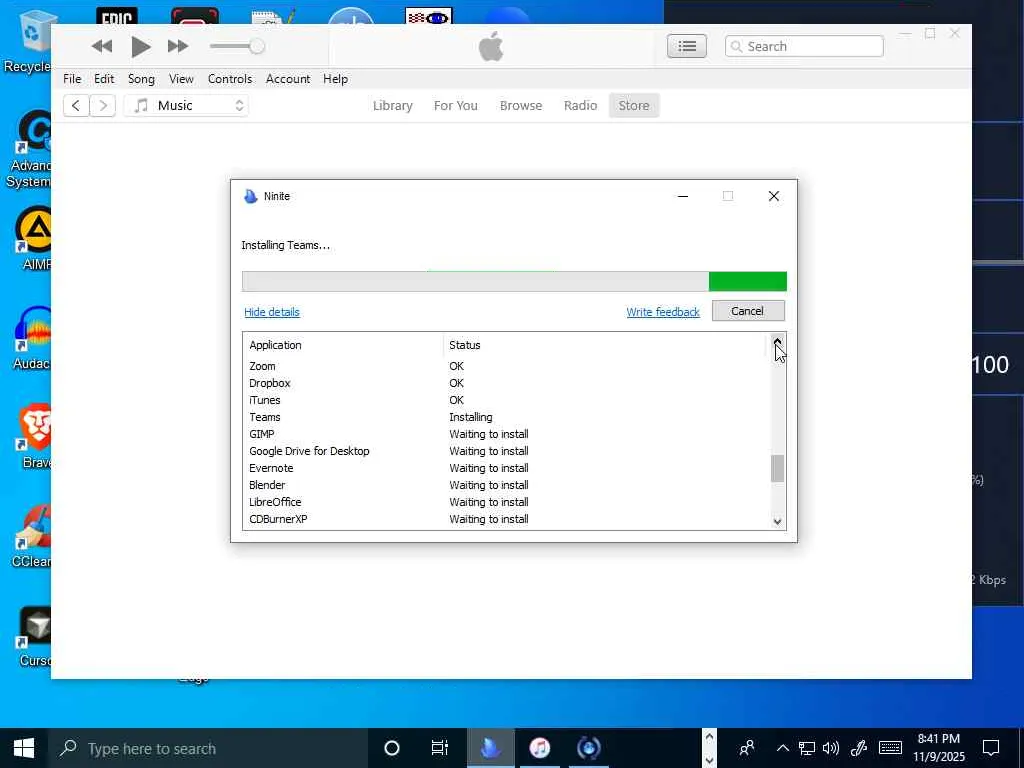This screenshot has height=768, width=1024.
Task: Select the GIMP row in Ninite list
Action: click(506, 434)
